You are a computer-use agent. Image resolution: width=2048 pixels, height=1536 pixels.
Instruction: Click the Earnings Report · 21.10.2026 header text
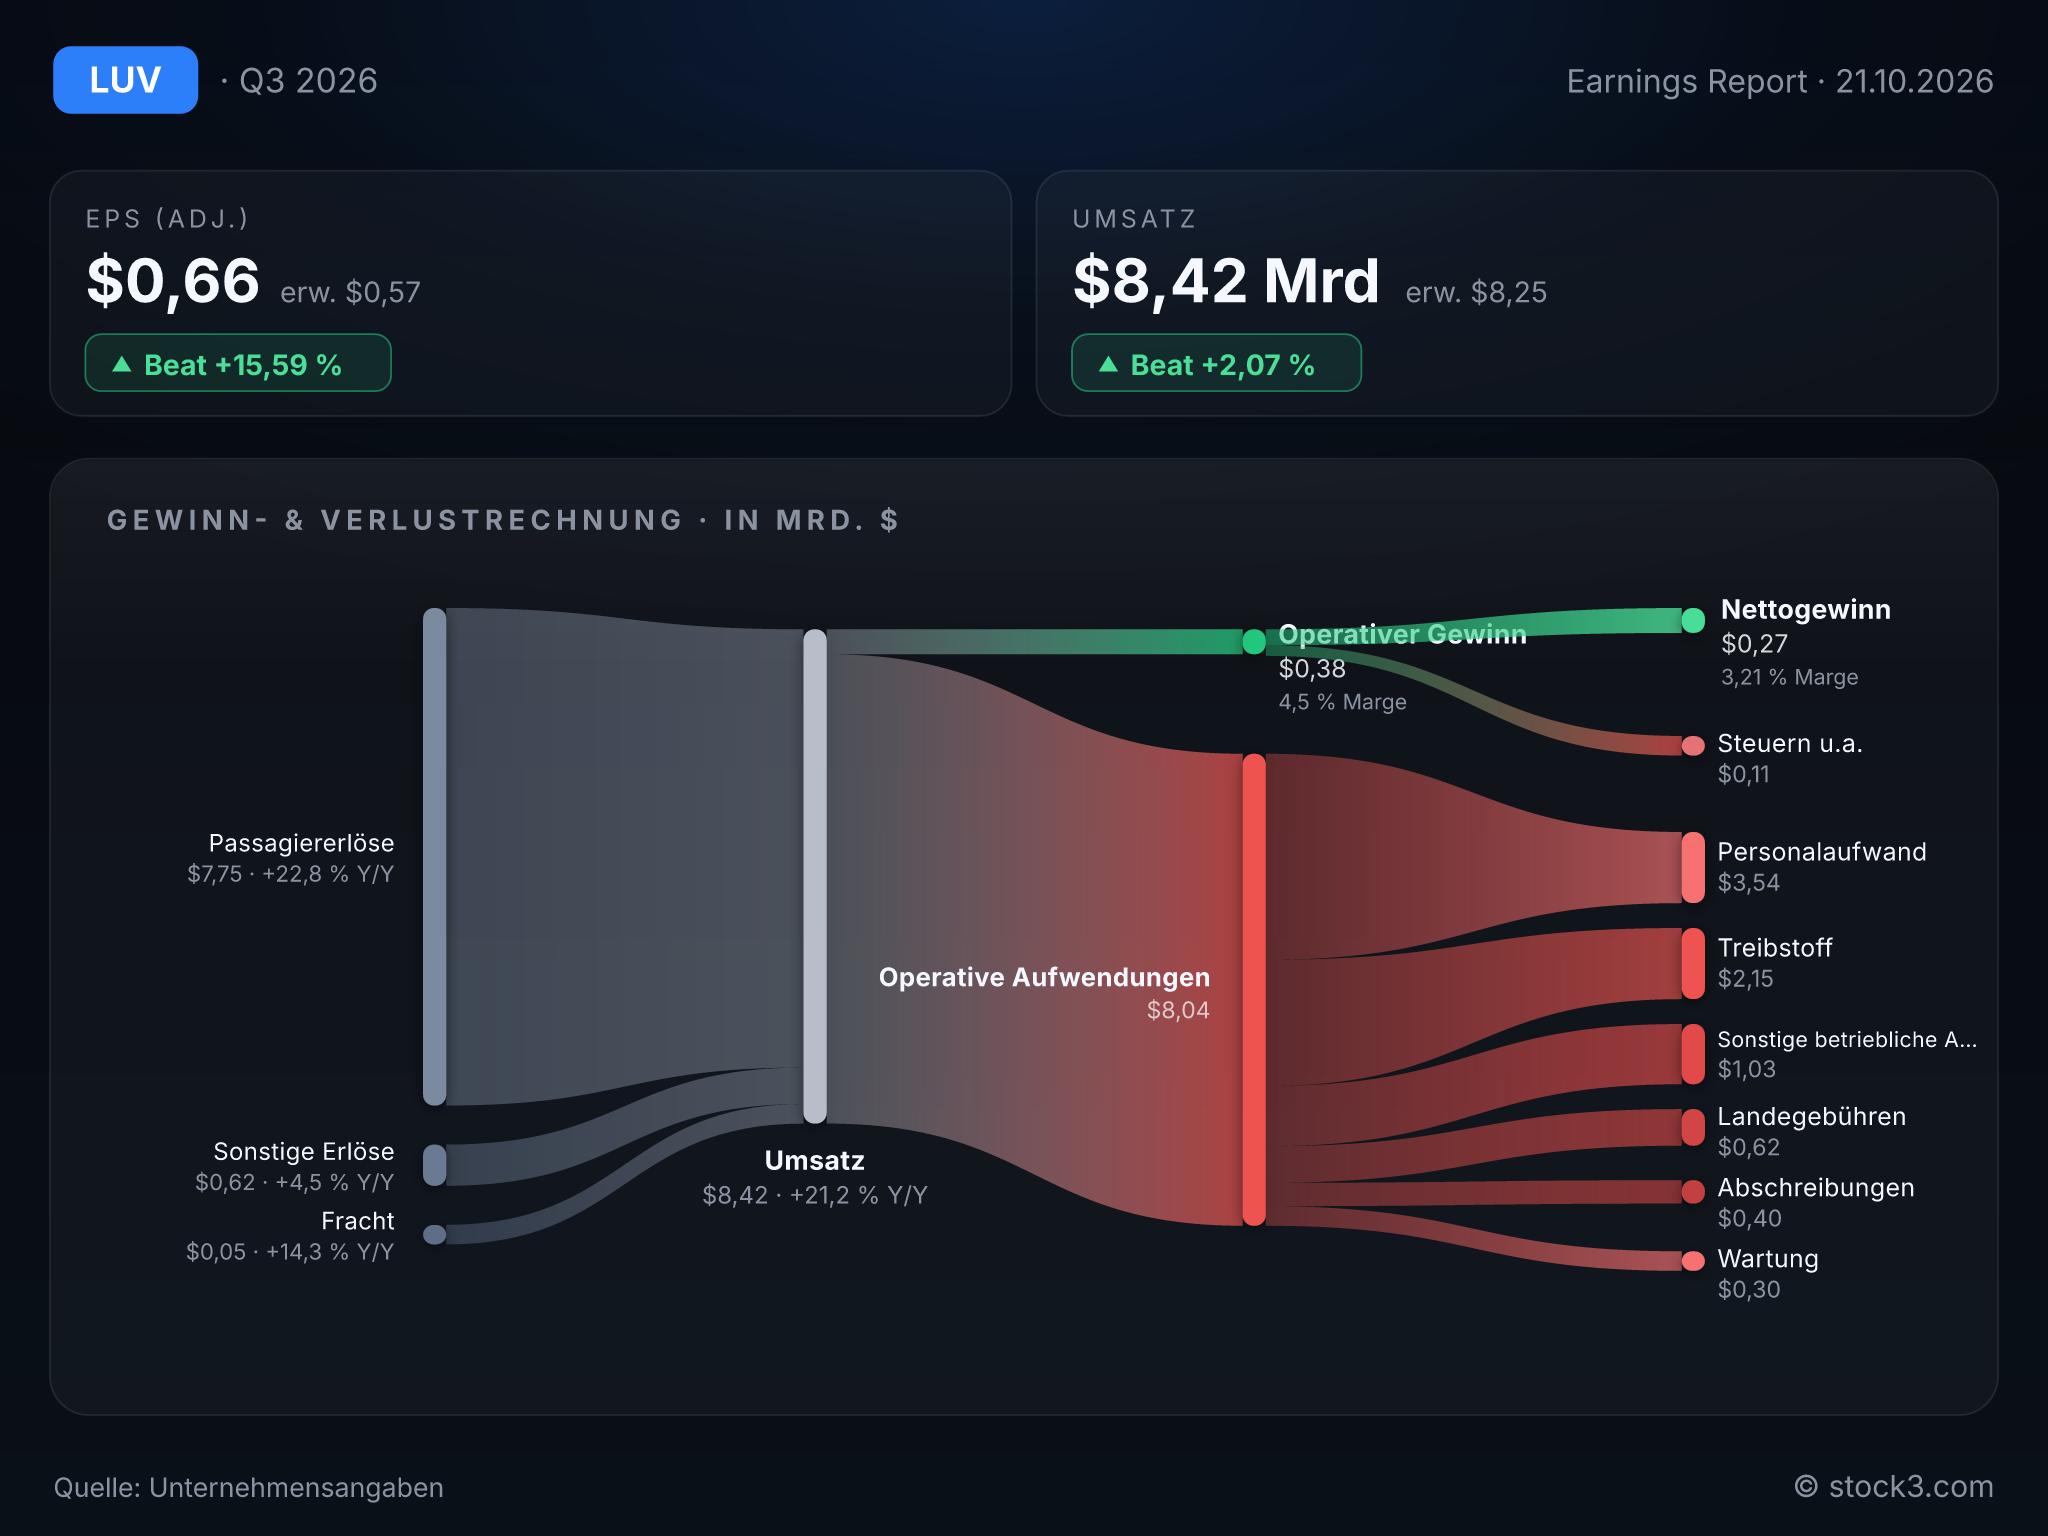pos(1780,81)
